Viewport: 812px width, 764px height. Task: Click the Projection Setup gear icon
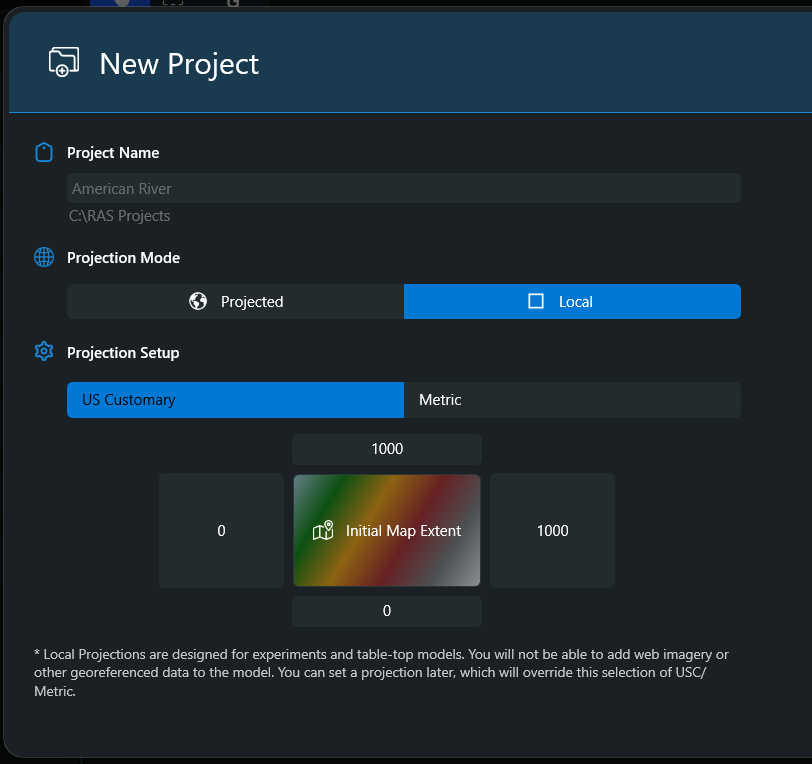click(44, 352)
